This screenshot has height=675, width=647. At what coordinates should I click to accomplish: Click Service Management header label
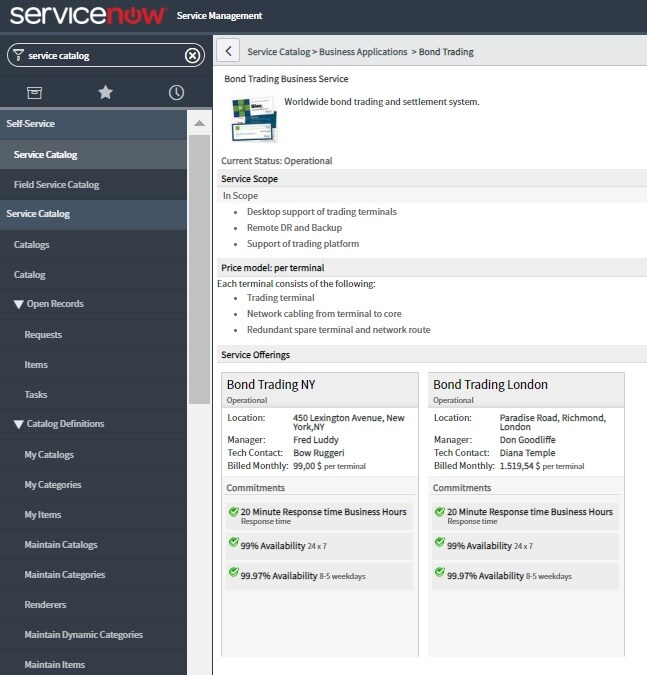(x=219, y=15)
